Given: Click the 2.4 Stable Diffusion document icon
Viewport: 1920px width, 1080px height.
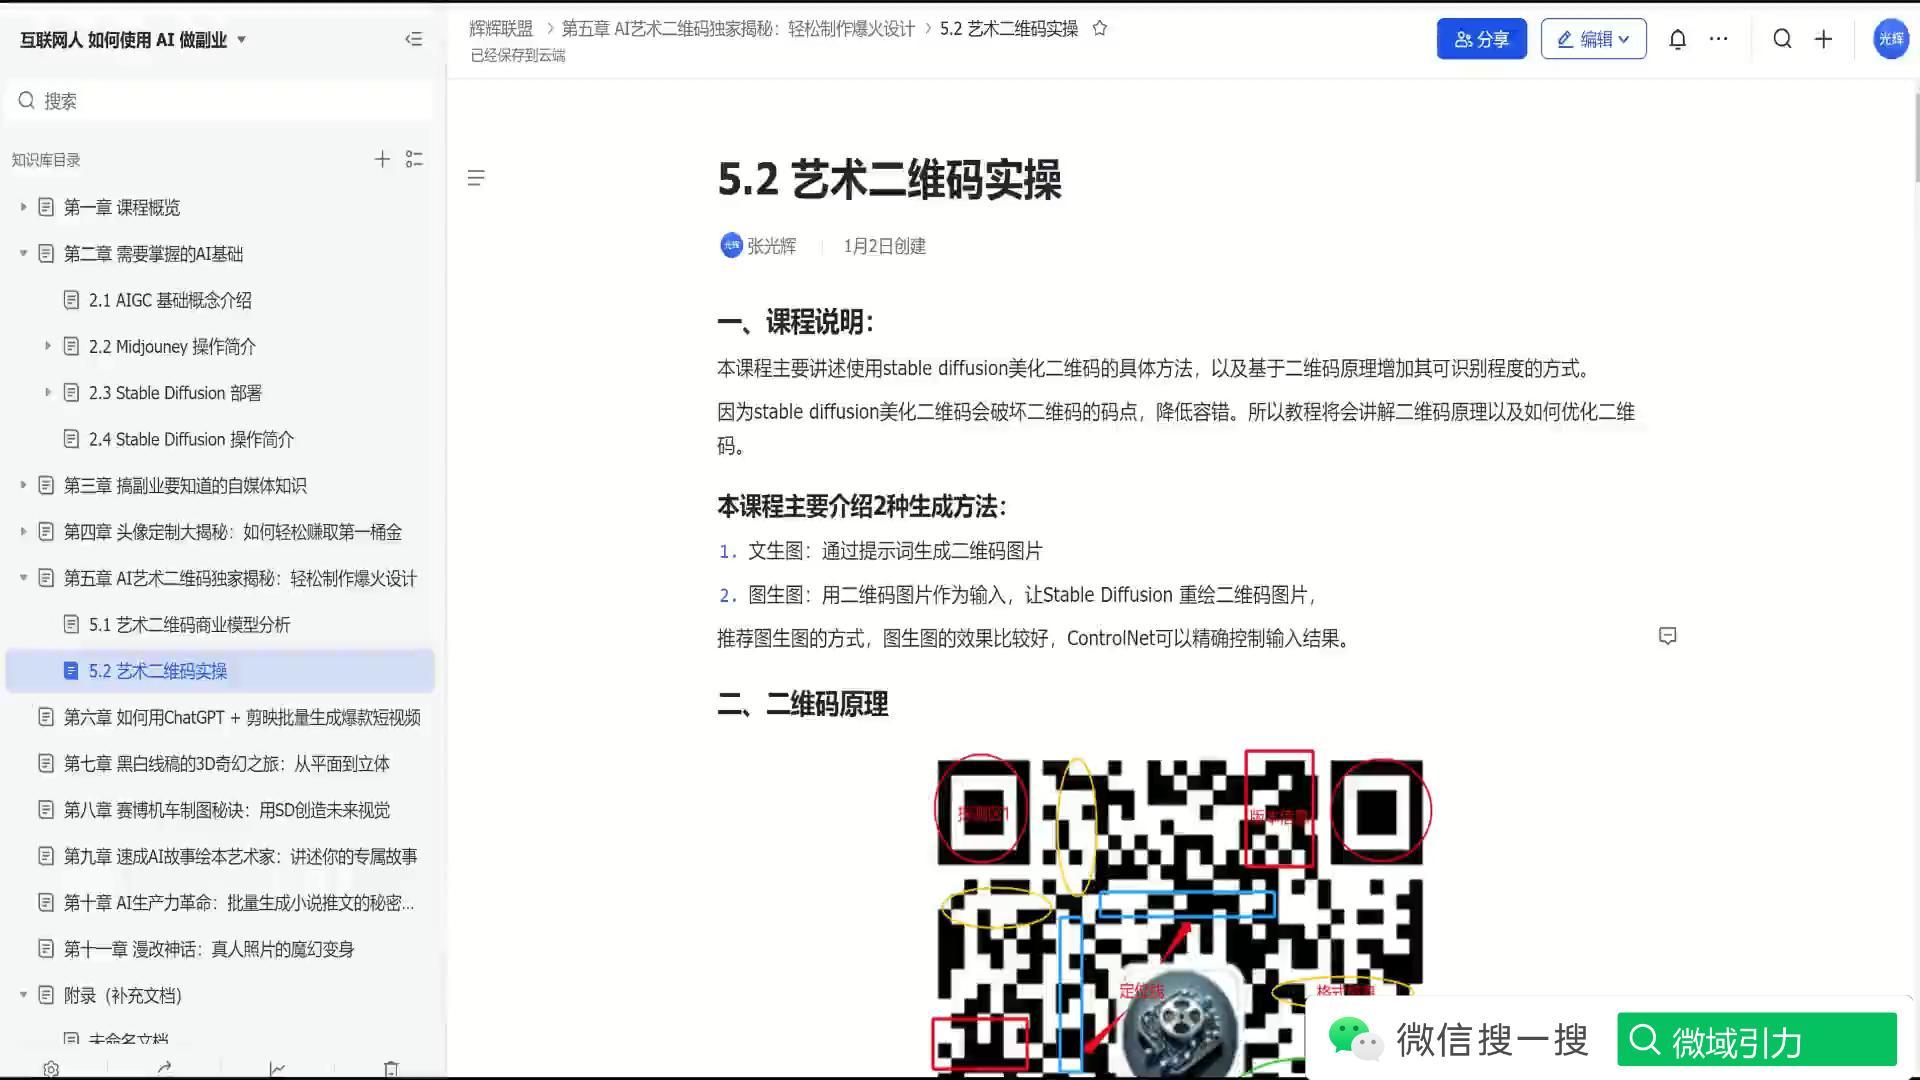Looking at the screenshot, I should click(71, 439).
